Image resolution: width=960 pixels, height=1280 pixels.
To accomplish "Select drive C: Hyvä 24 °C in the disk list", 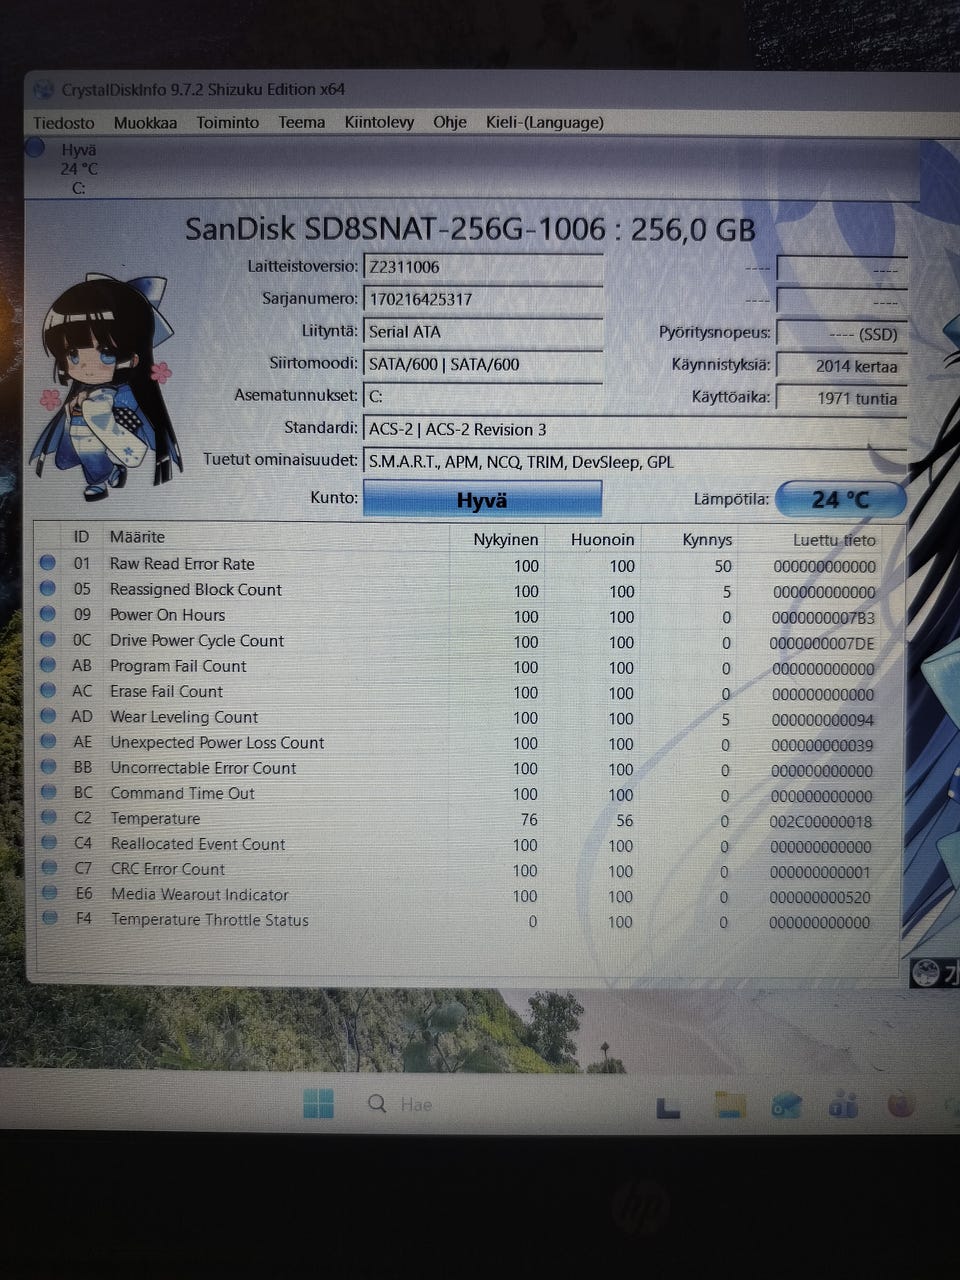I will (x=78, y=168).
